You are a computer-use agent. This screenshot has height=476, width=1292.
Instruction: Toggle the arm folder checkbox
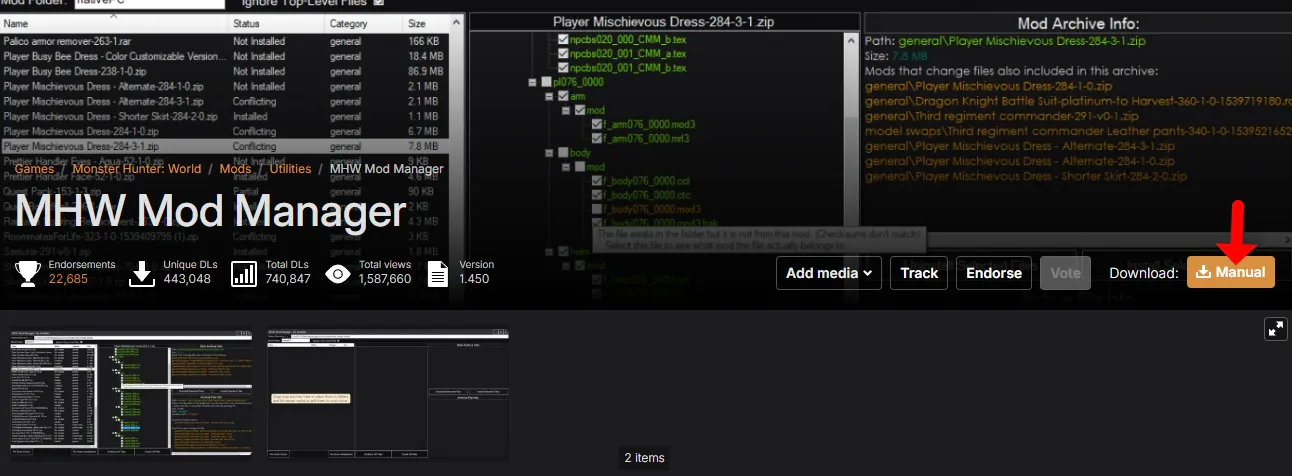coord(563,96)
